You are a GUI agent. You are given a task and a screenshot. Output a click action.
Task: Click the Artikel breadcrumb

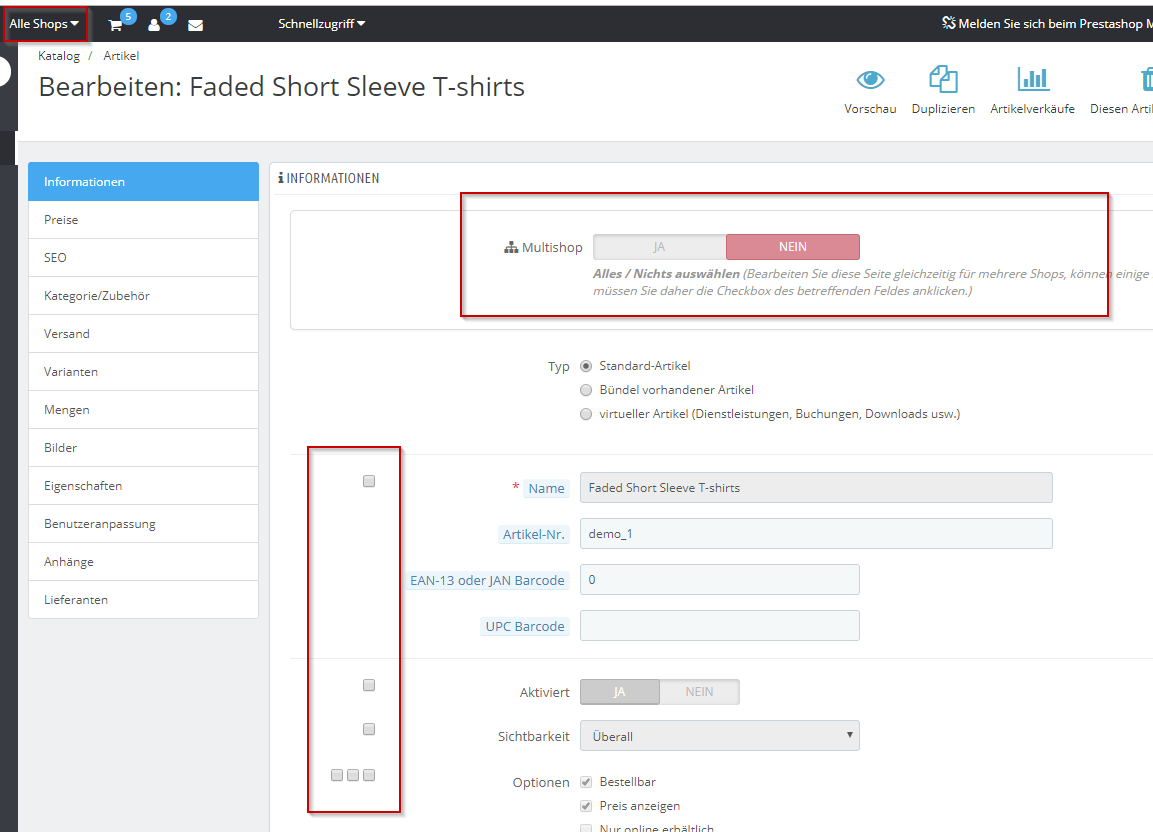121,56
